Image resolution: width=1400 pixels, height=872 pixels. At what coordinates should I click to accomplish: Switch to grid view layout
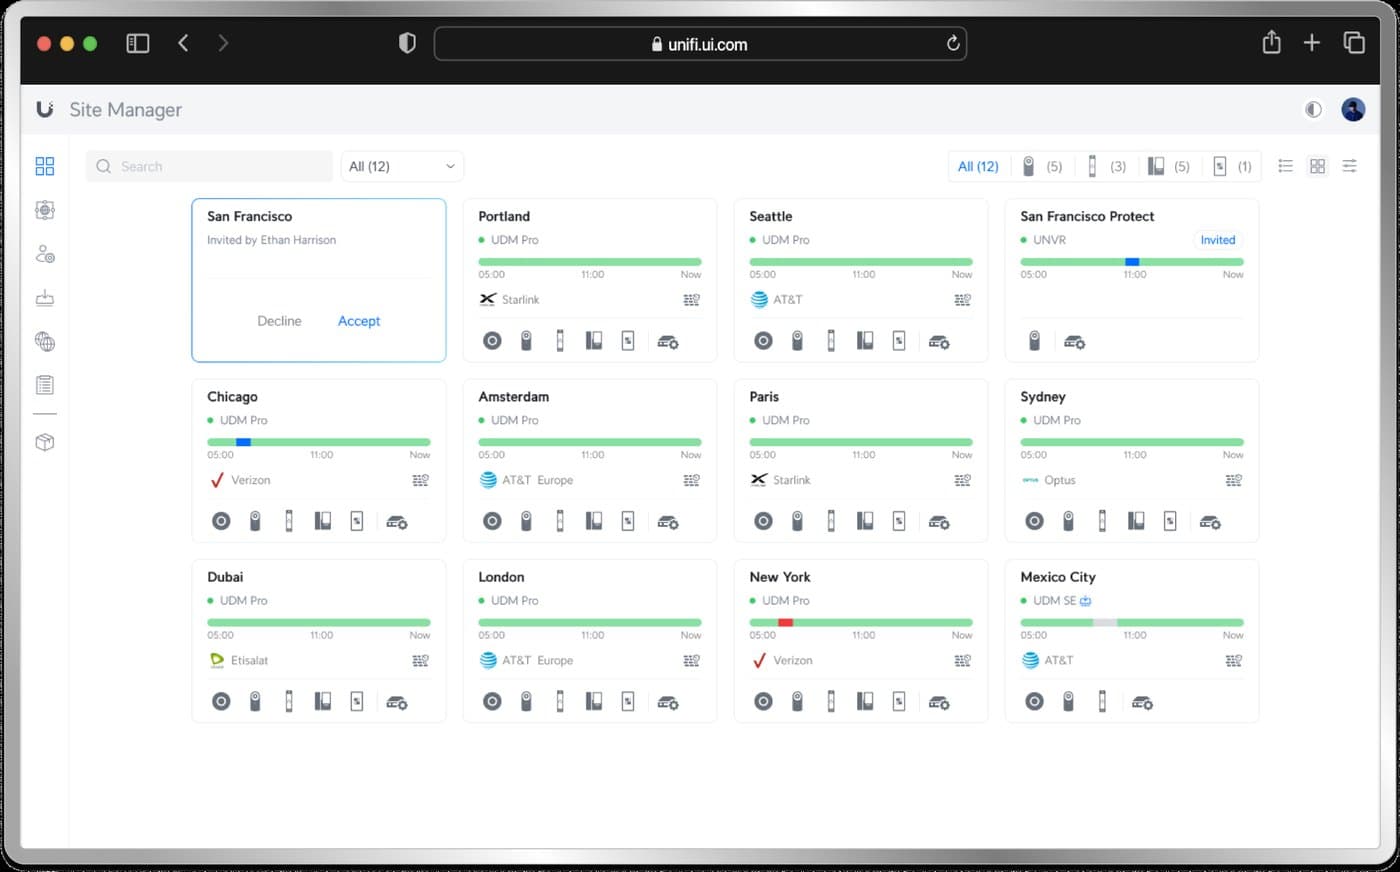[1317, 166]
